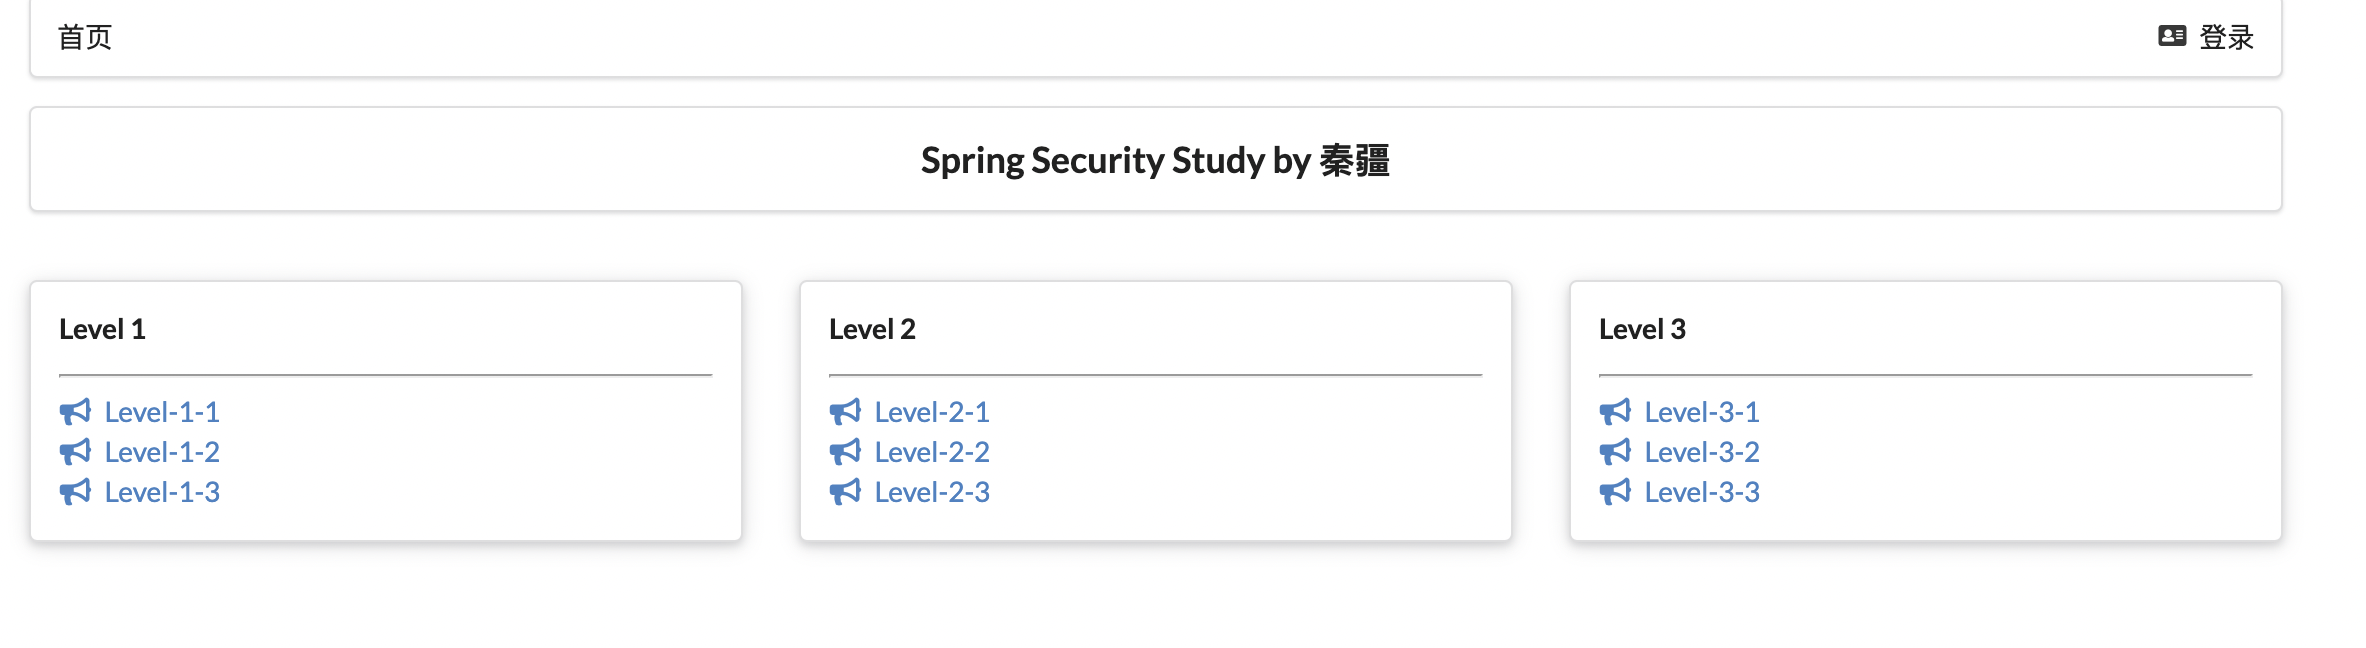Click the megaphone icon beside Level-1-3
This screenshot has height=648, width=2366.
pos(75,492)
